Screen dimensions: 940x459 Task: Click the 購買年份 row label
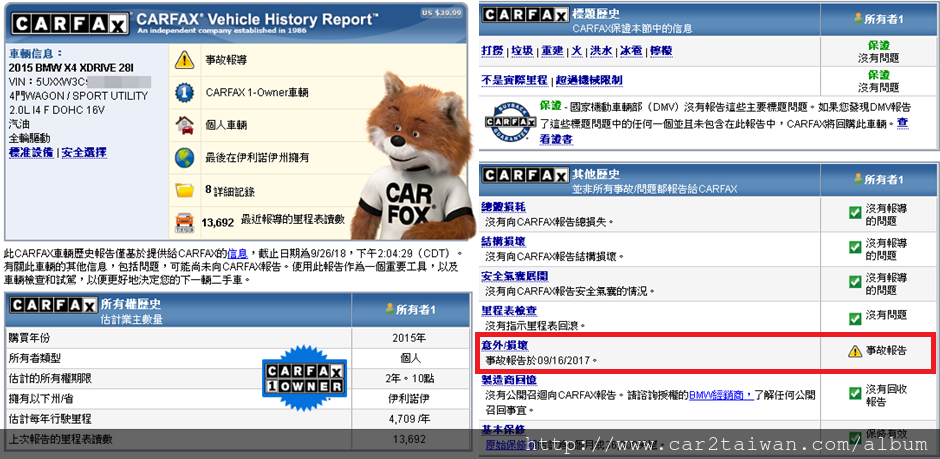pyautogui.click(x=30, y=338)
